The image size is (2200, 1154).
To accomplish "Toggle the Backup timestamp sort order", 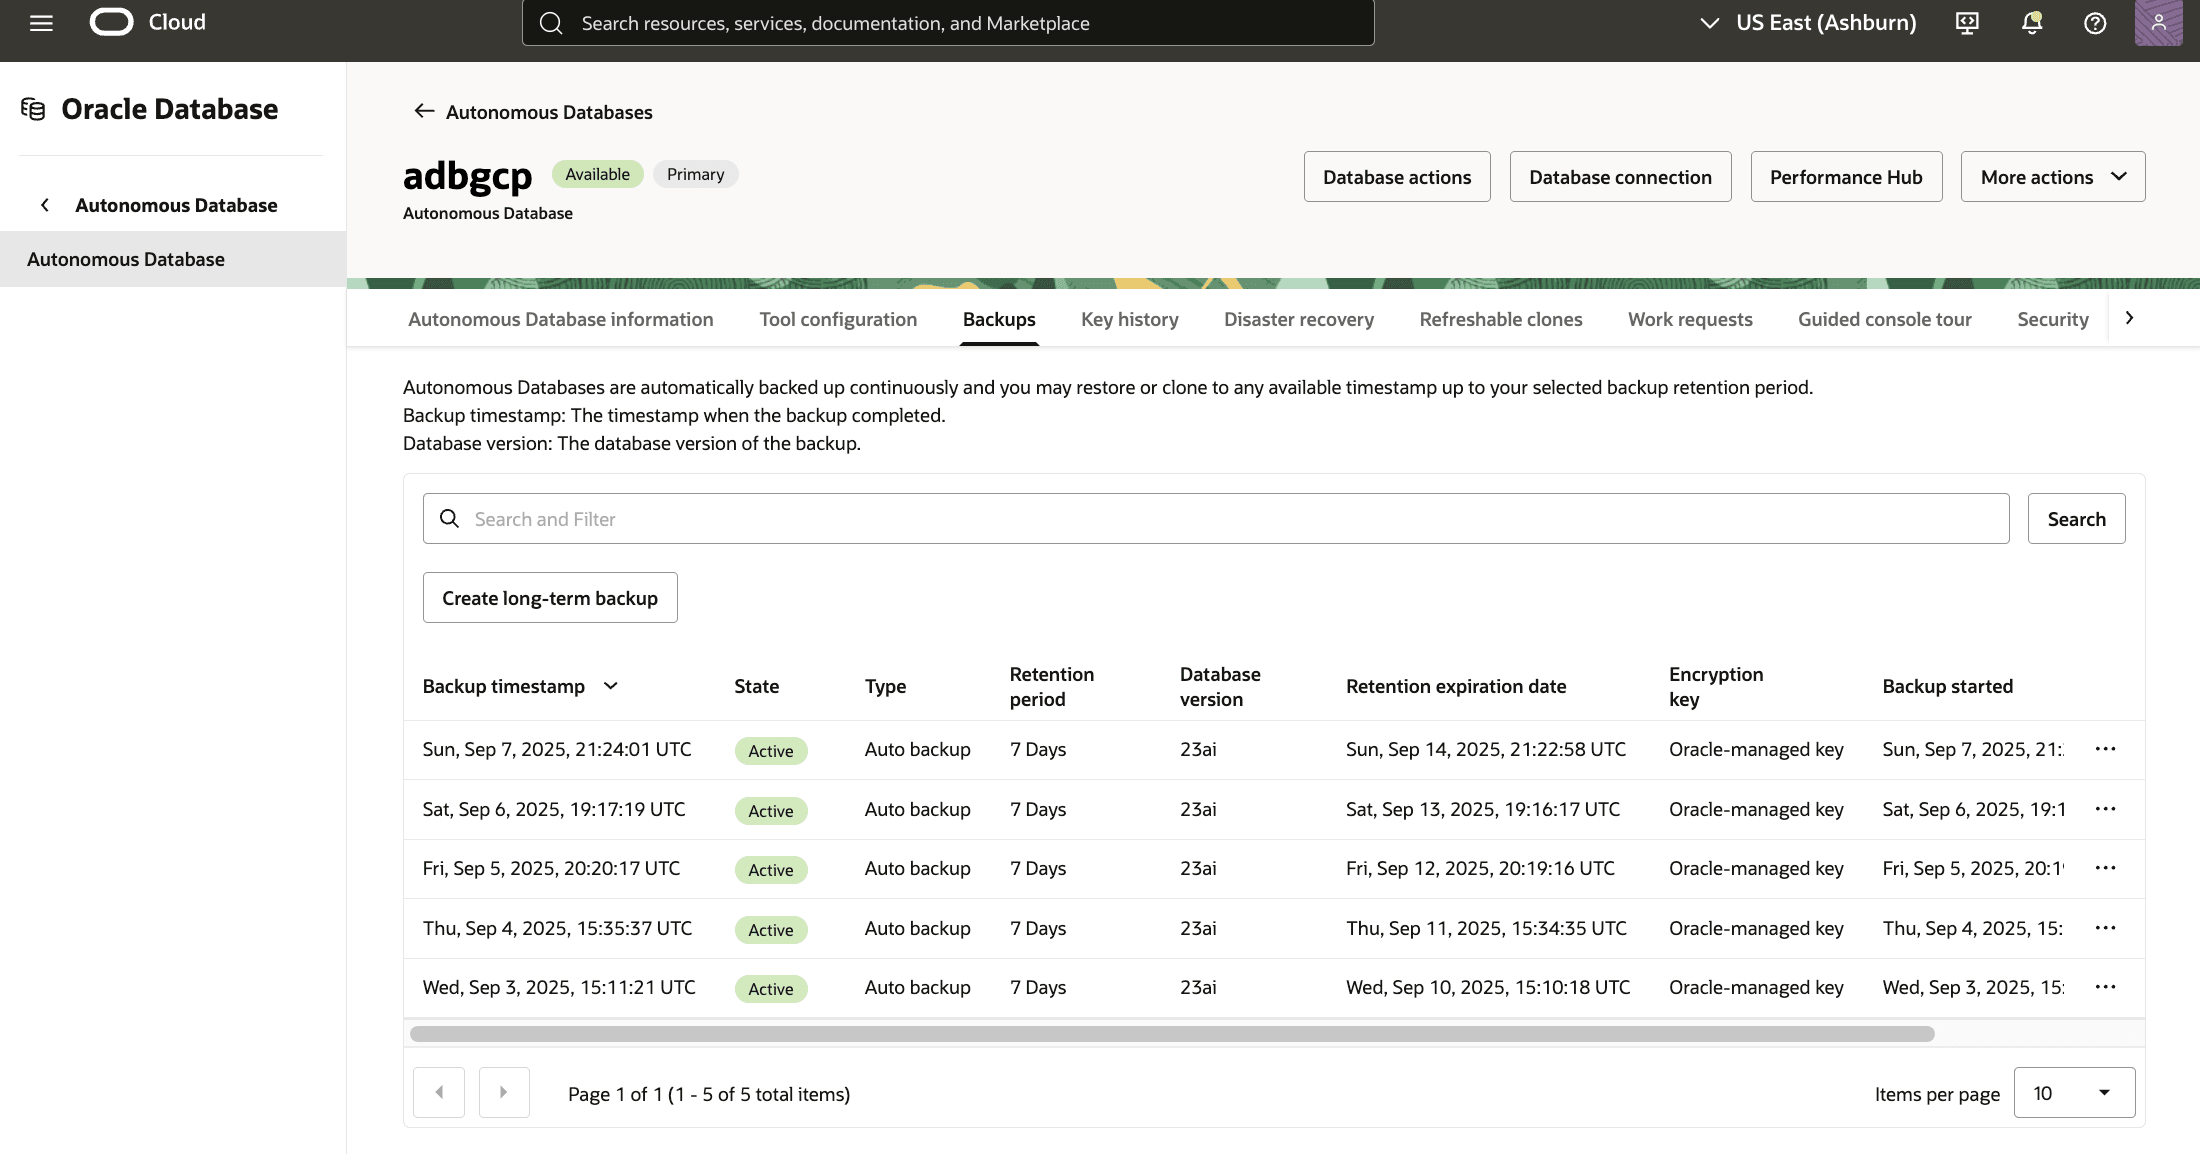I will [x=611, y=686].
